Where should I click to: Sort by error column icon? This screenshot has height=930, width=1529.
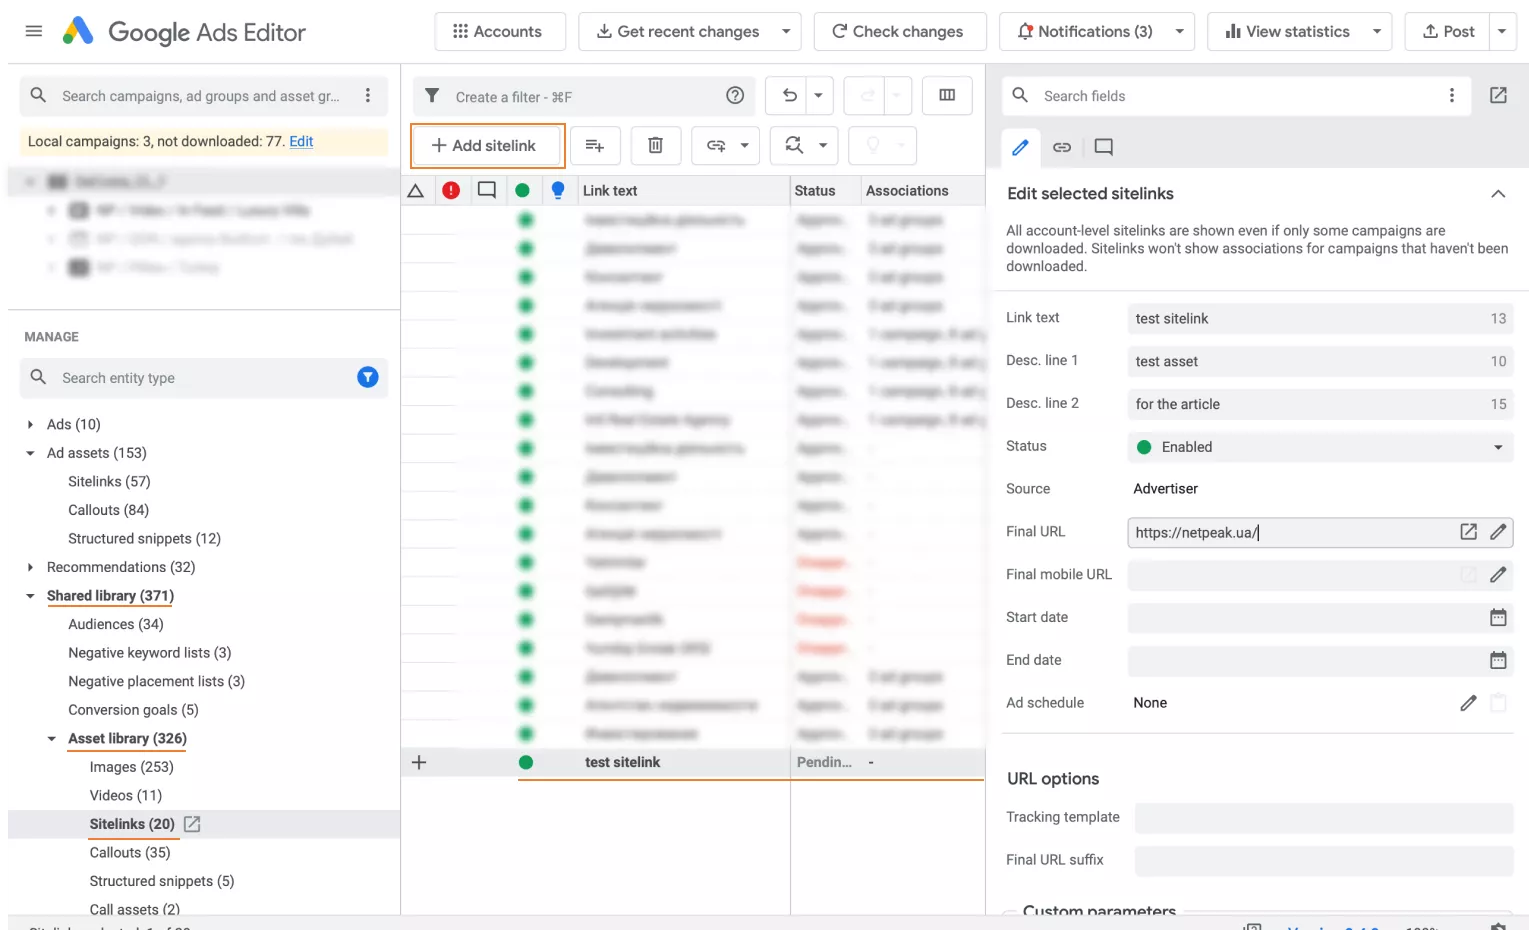tap(451, 191)
